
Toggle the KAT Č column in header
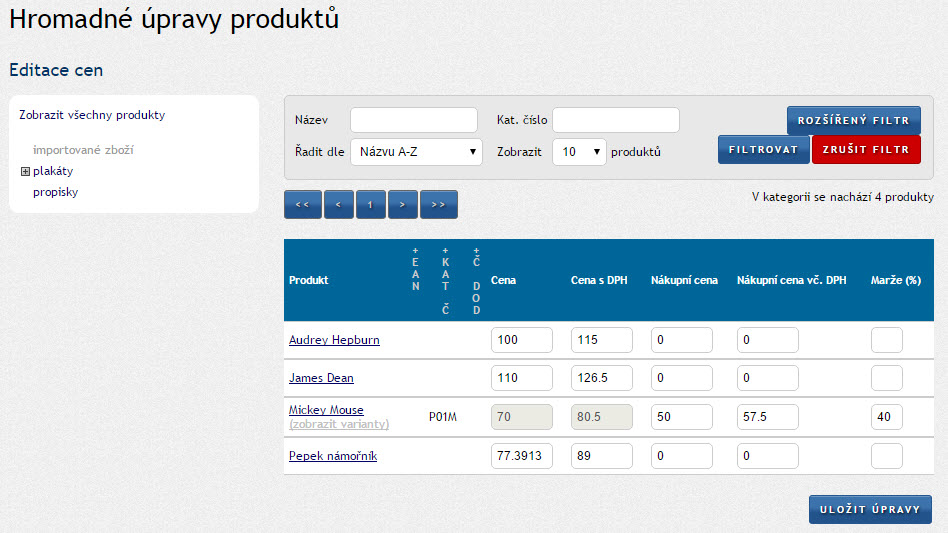pos(445,280)
